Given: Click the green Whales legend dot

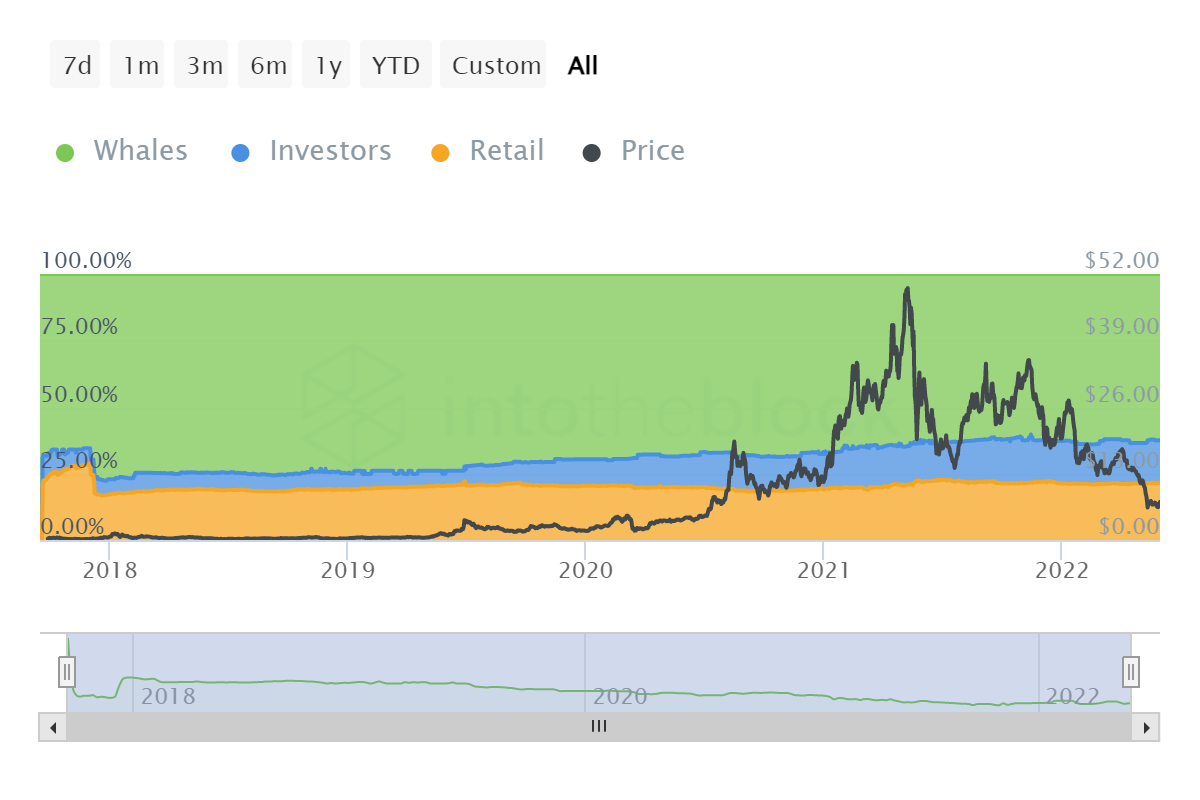Looking at the screenshot, I should click(65, 153).
